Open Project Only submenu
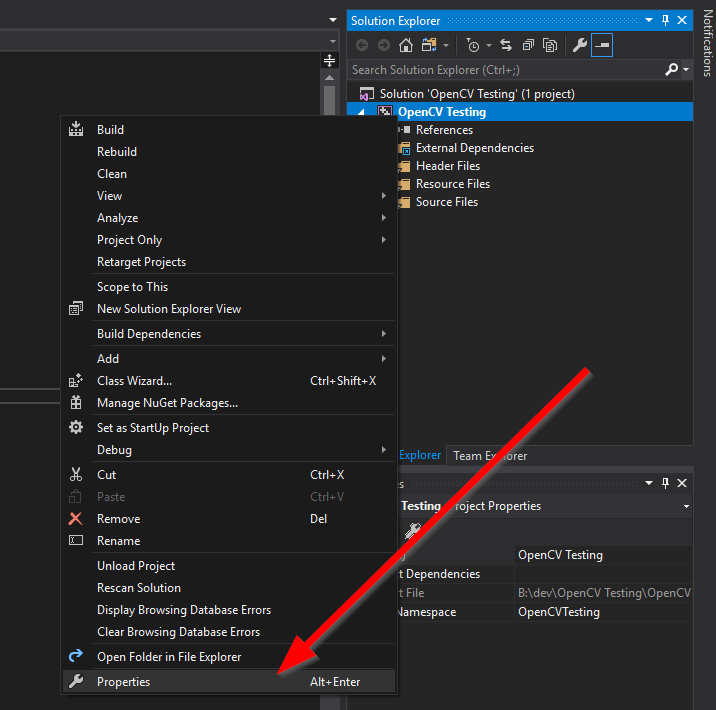The image size is (716, 710). tap(229, 240)
